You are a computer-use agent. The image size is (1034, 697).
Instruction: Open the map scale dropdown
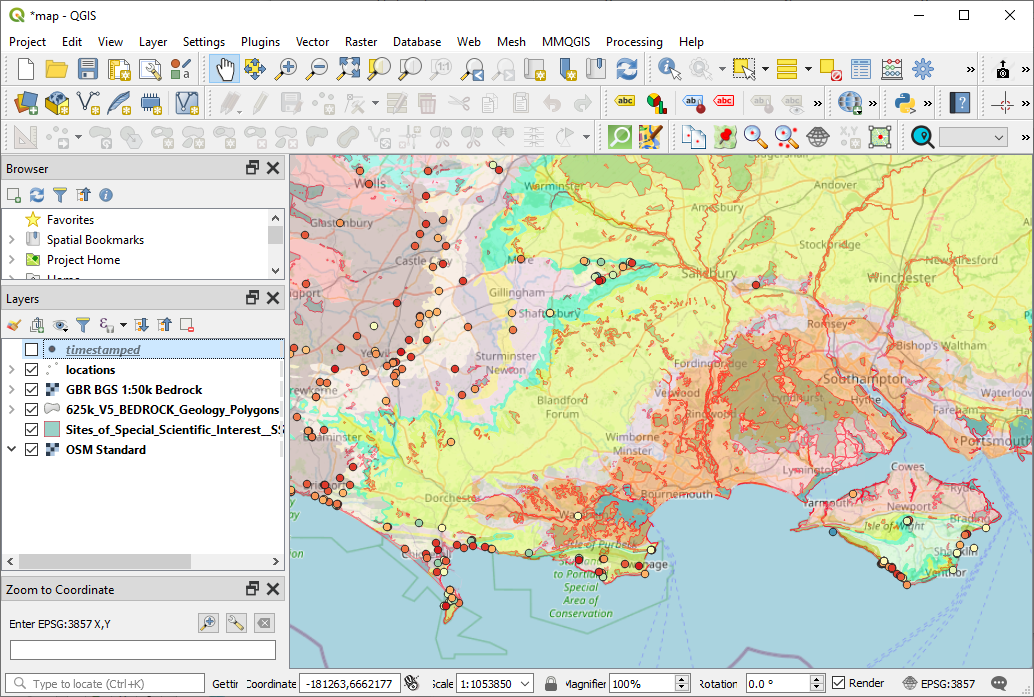[x=526, y=684]
